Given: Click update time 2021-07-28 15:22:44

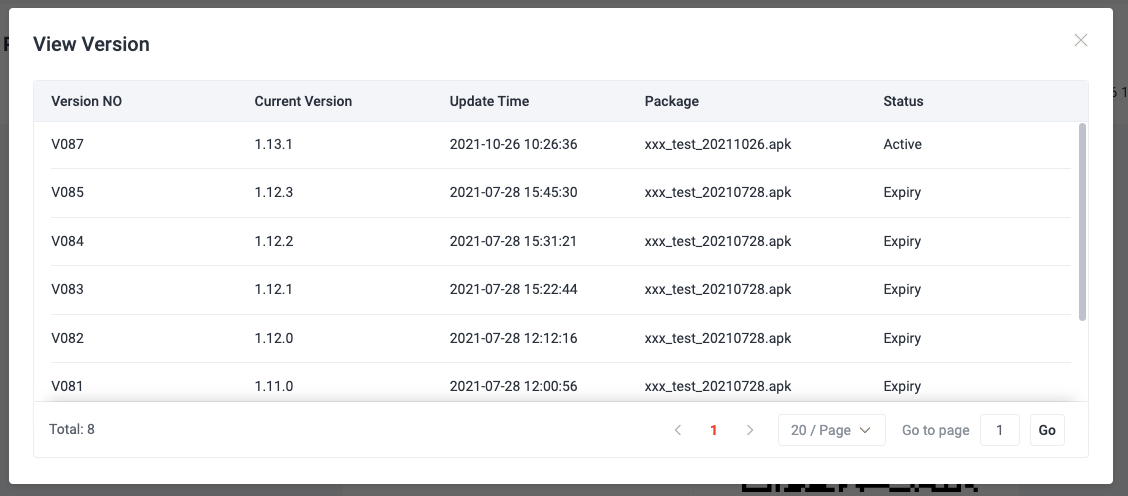Looking at the screenshot, I should [x=513, y=289].
